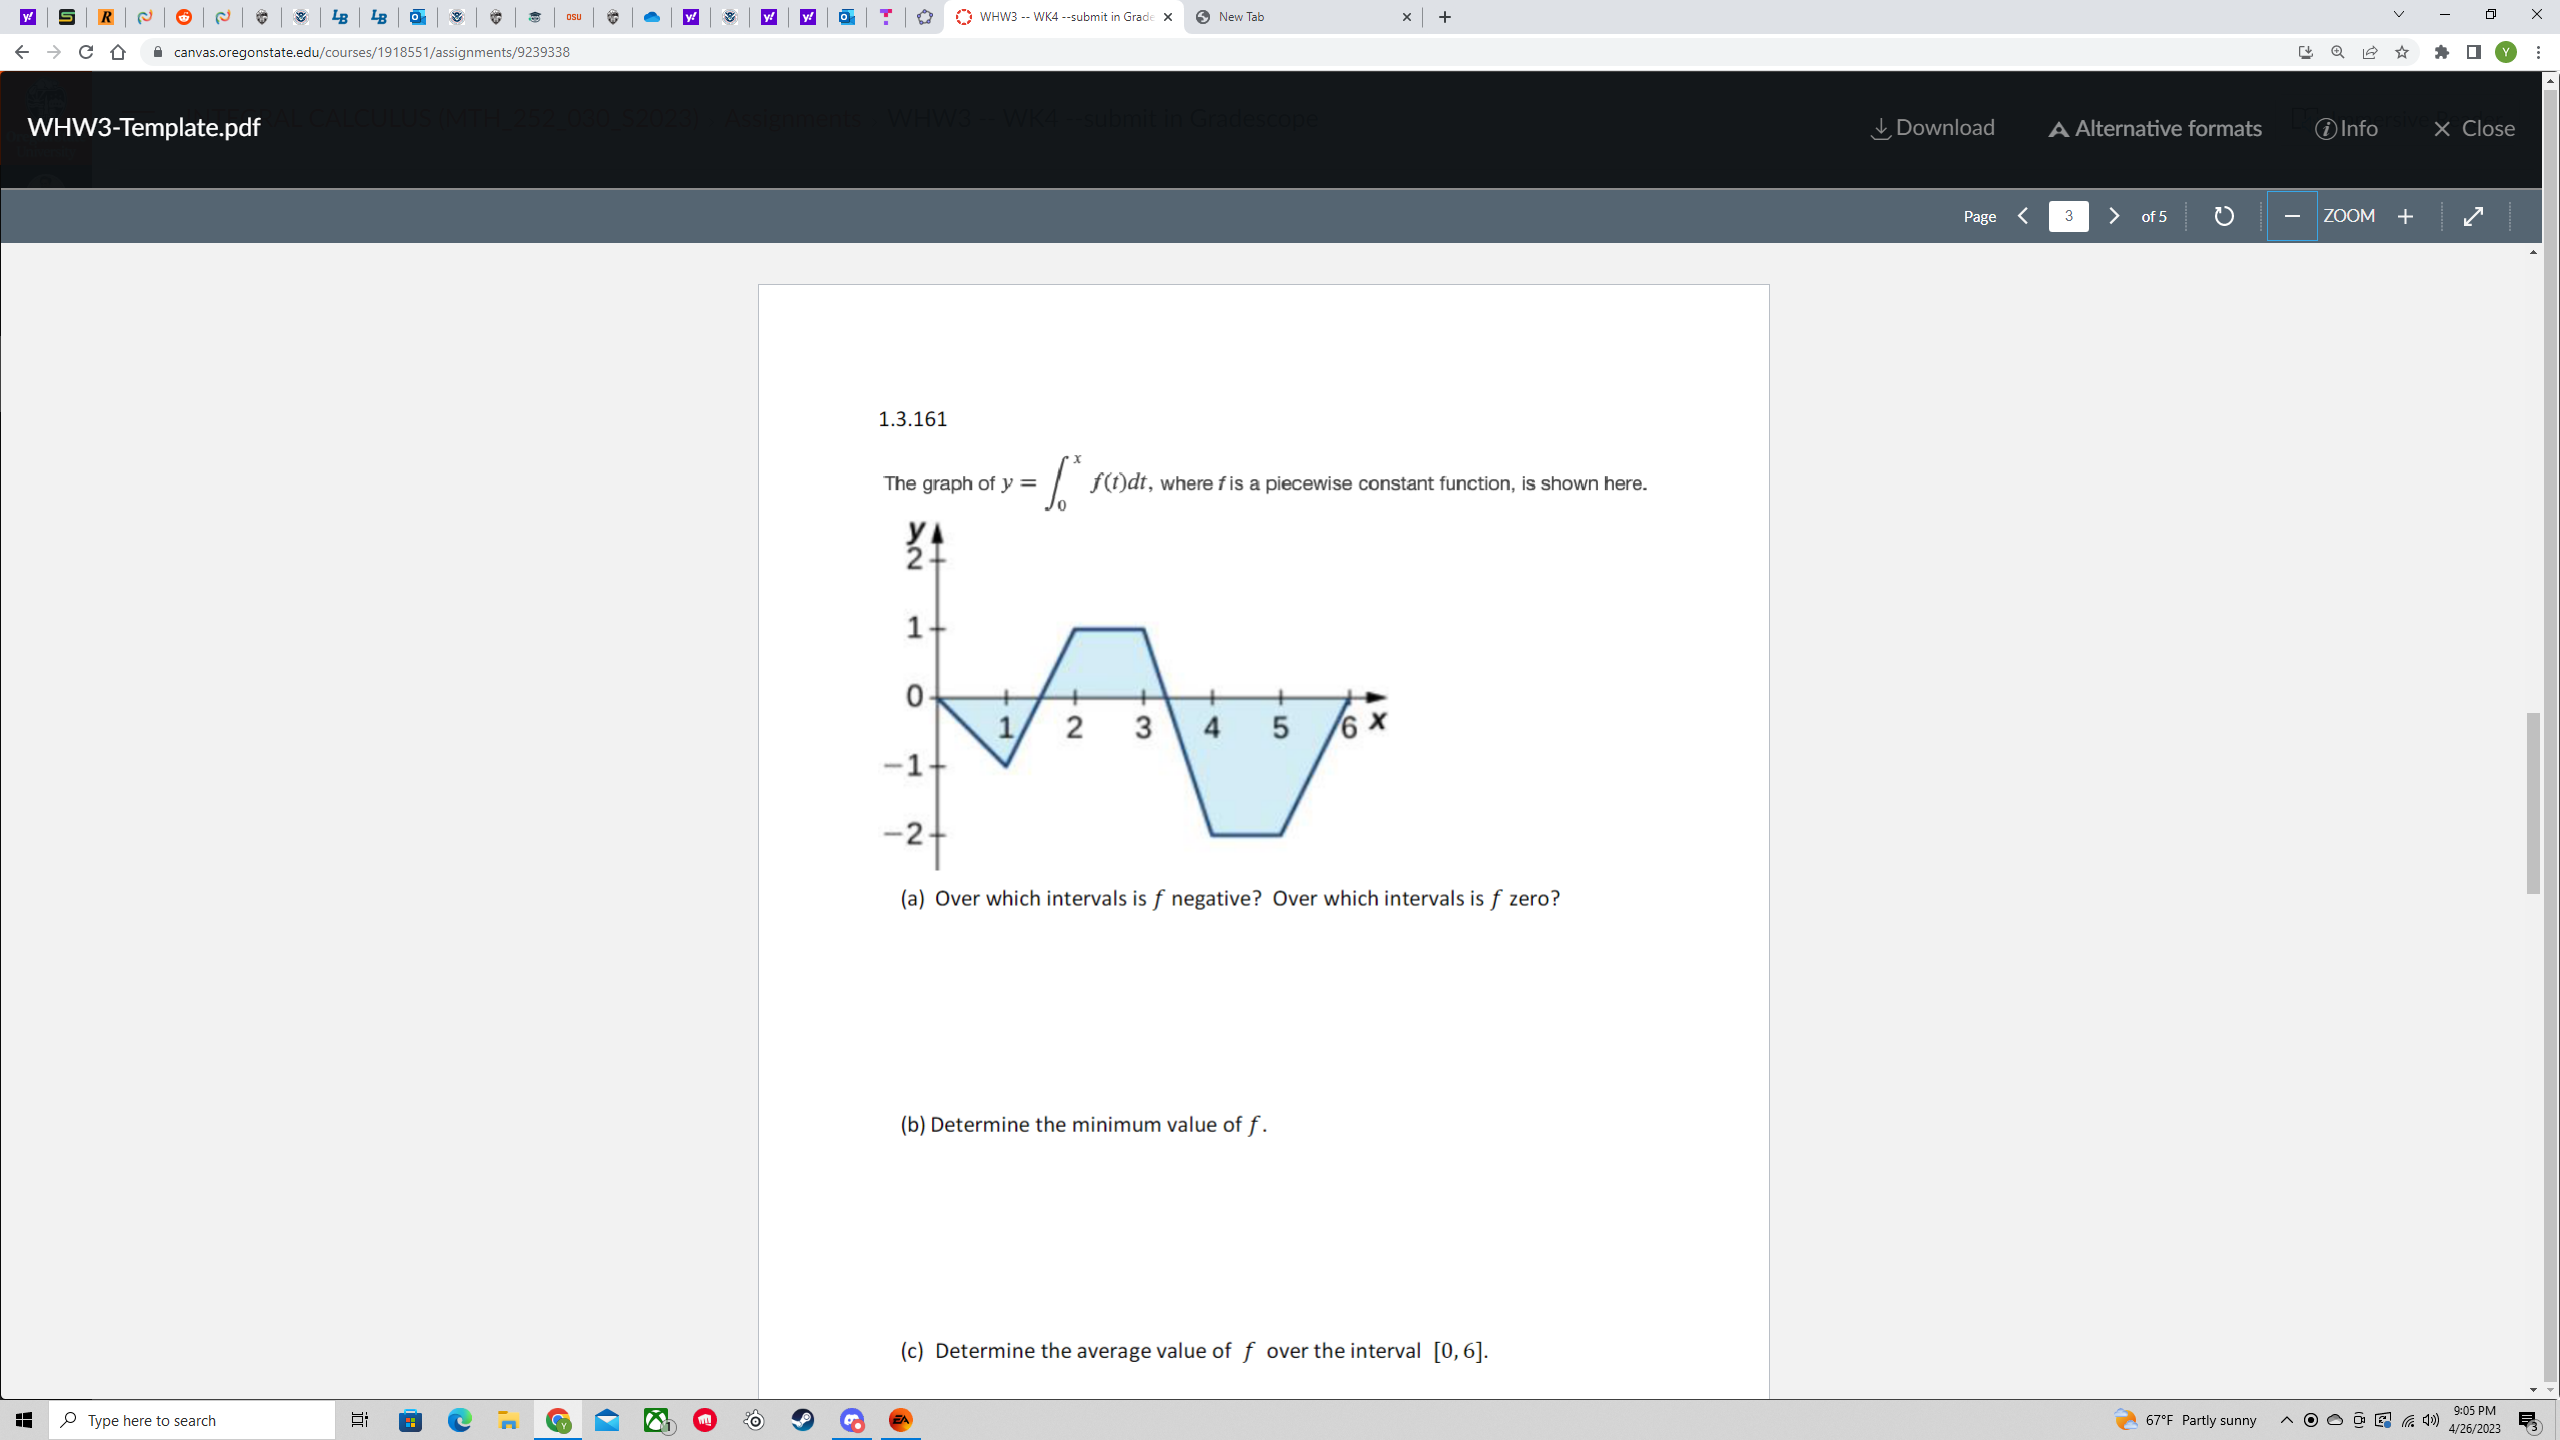The image size is (2560, 1440).
Task: Open Alternative formats options
Action: coord(2155,128)
